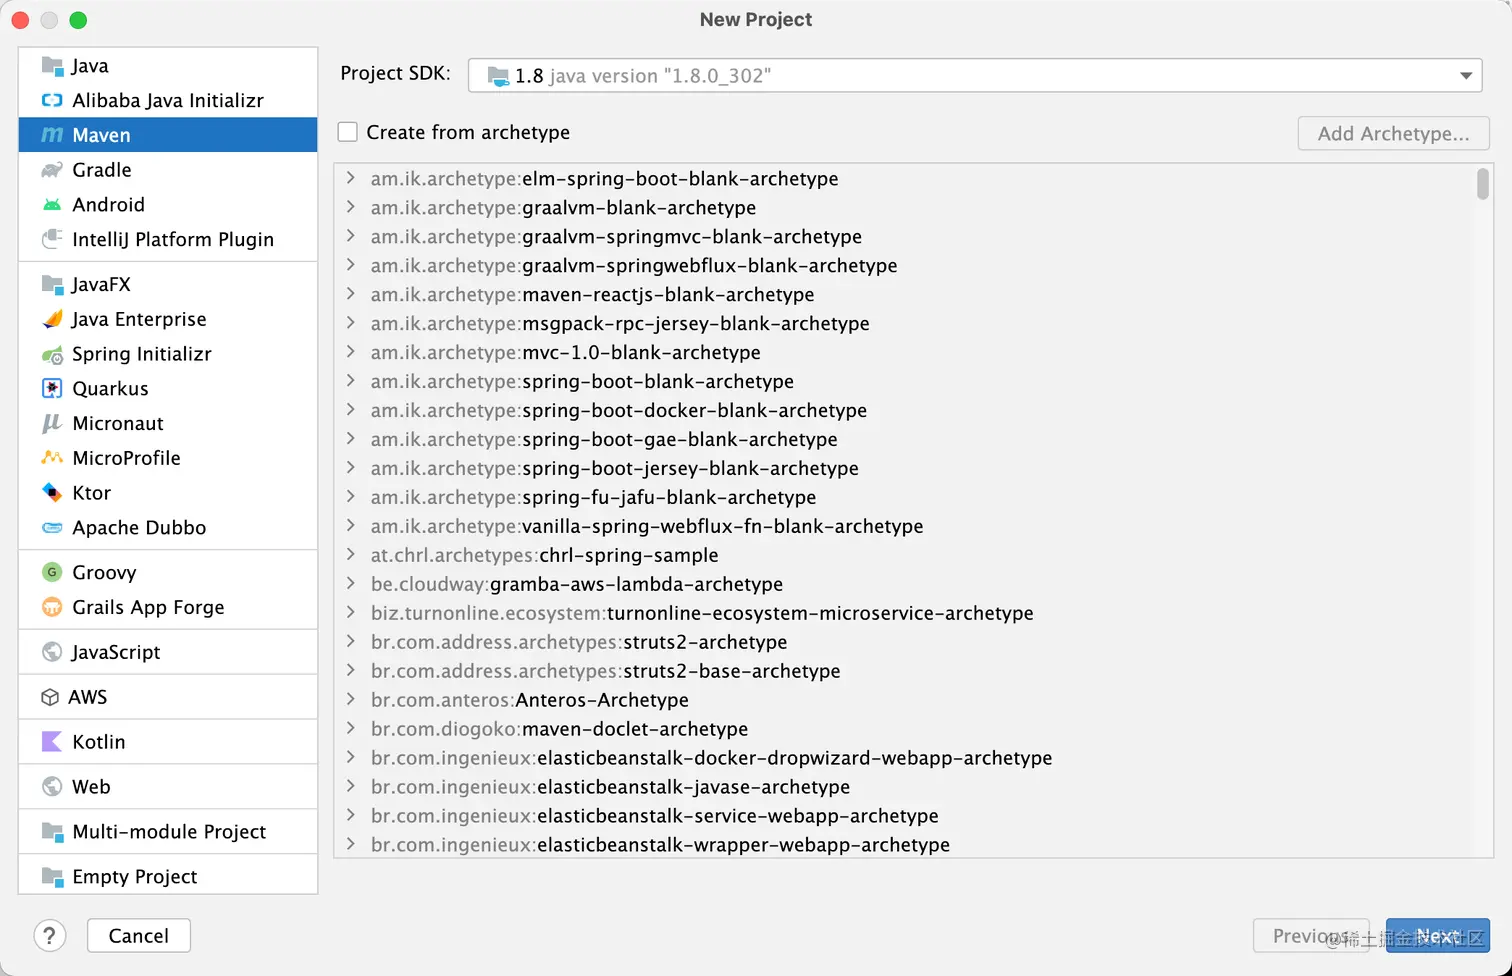Select the Gradle elephant icon
The height and width of the screenshot is (976, 1512).
coord(52,170)
